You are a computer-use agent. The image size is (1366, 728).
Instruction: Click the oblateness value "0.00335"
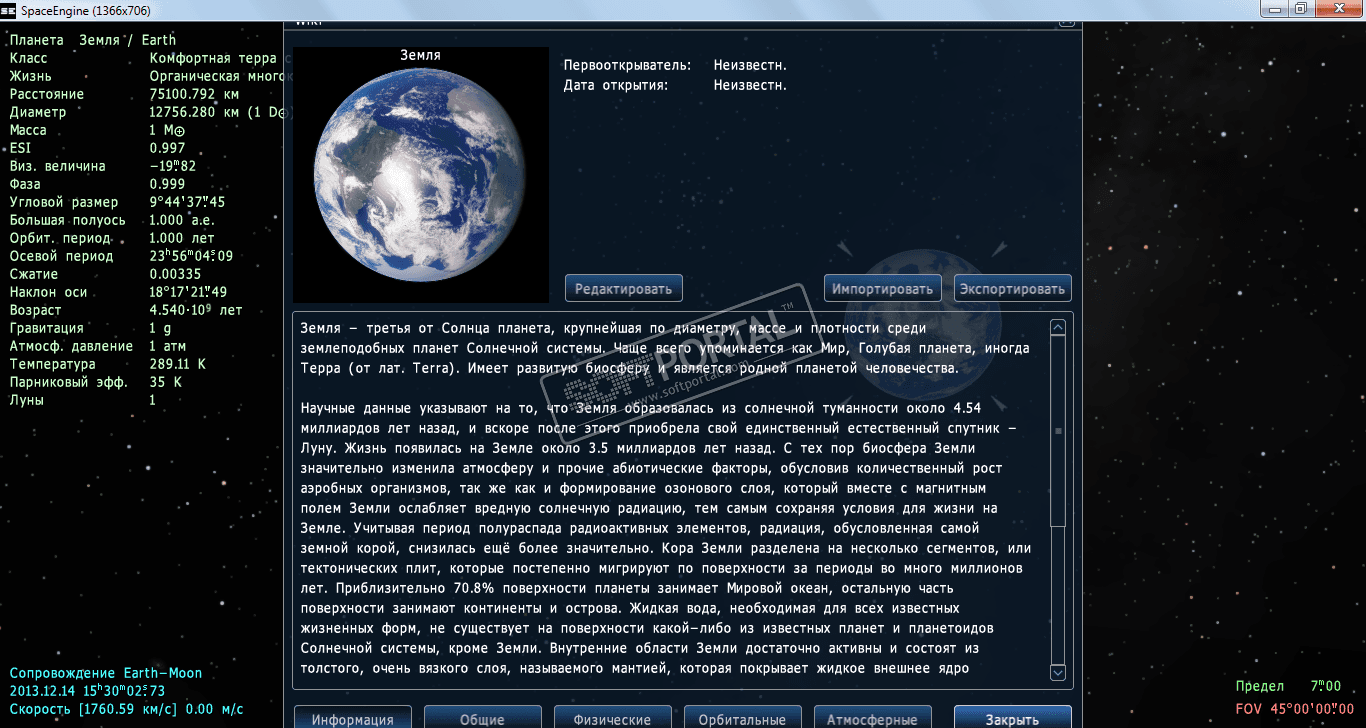tap(175, 274)
